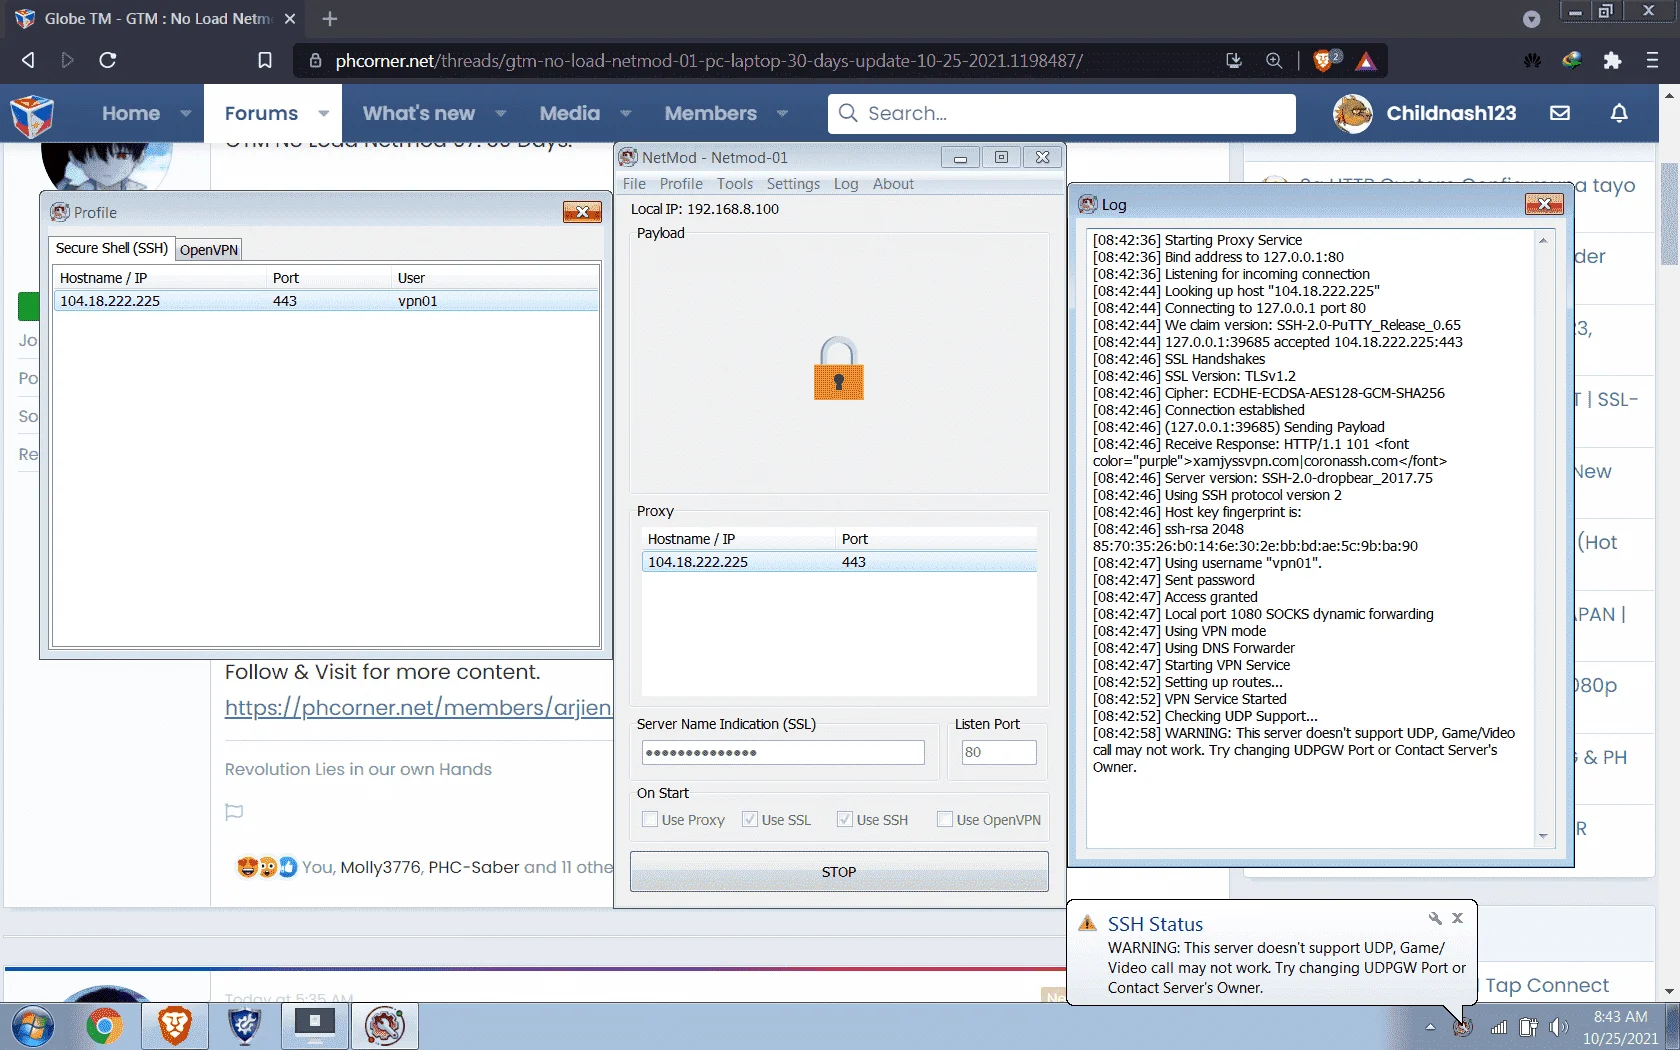Open the NetMod Settings menu

tap(793, 184)
